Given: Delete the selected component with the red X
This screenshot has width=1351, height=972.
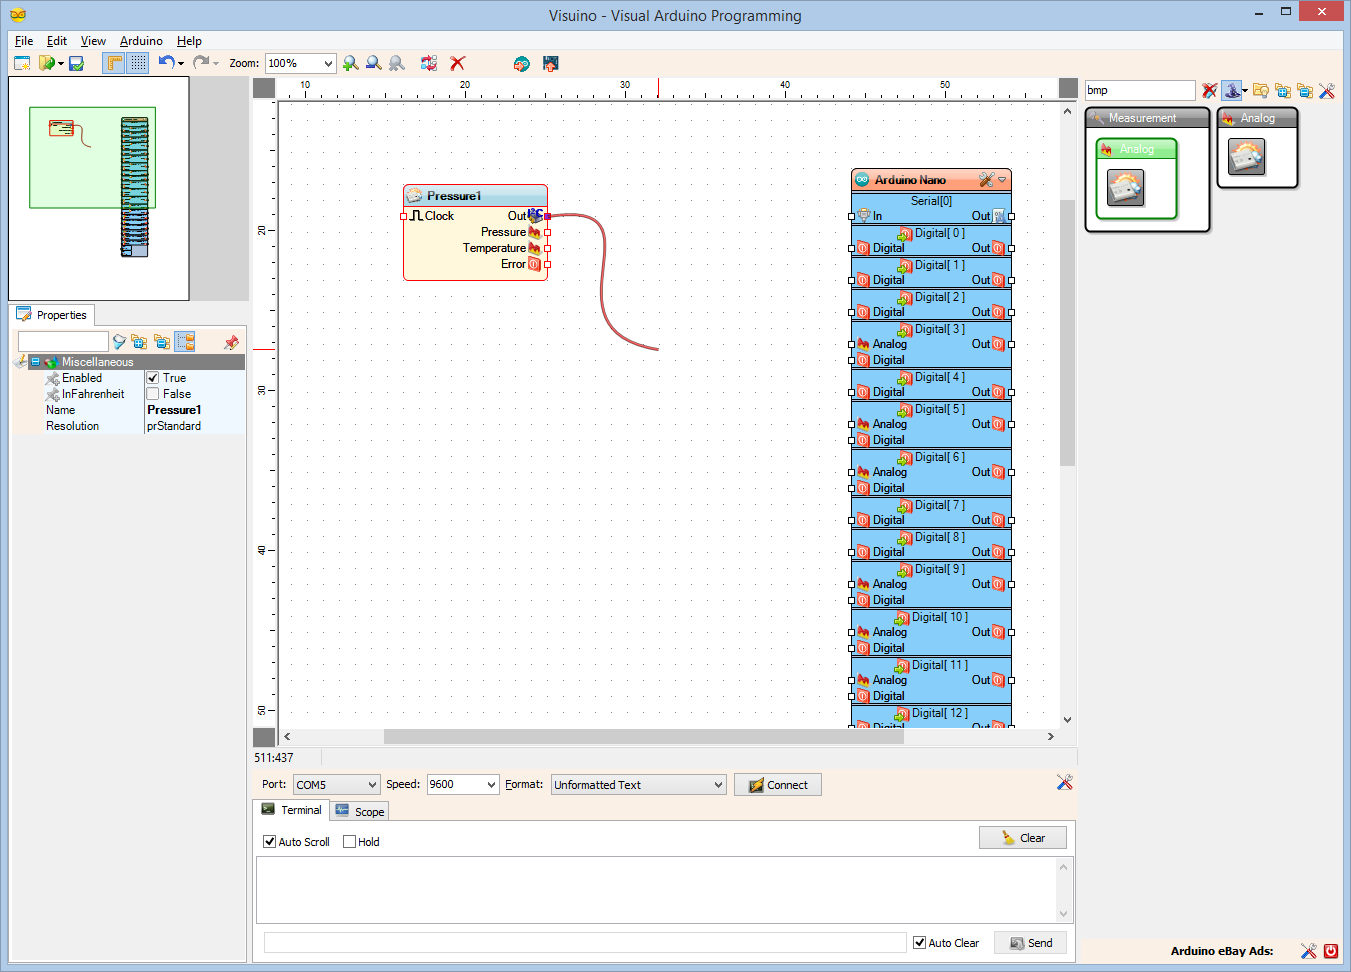Looking at the screenshot, I should (x=458, y=63).
